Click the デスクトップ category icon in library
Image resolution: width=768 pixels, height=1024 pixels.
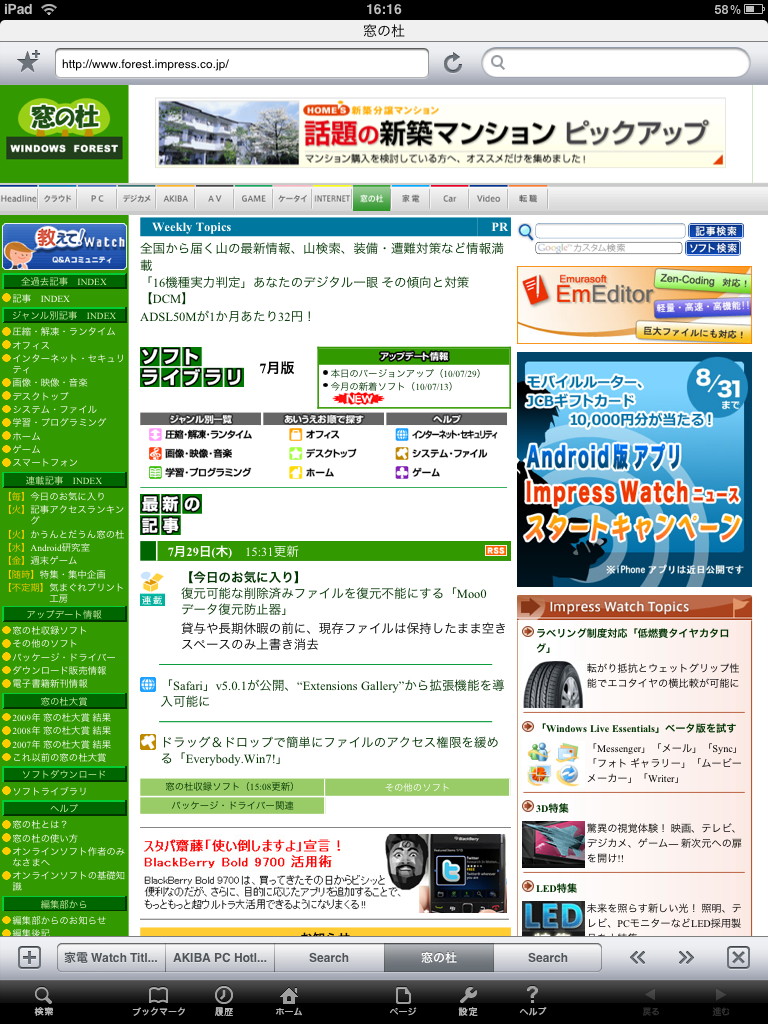[x=295, y=453]
